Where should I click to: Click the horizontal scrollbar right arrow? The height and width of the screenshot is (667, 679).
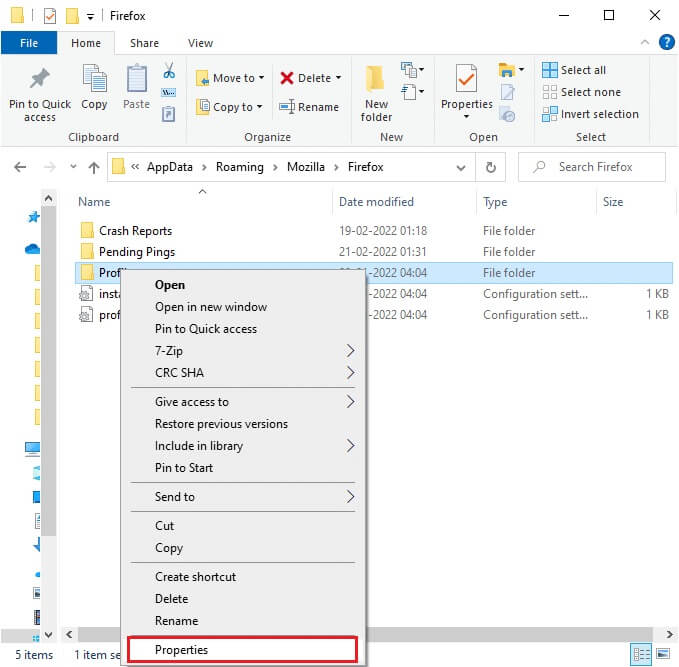(x=670, y=635)
